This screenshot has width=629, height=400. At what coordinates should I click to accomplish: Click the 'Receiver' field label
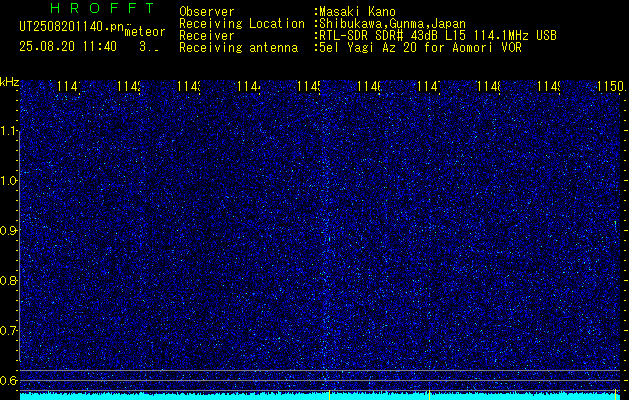(x=207, y=36)
